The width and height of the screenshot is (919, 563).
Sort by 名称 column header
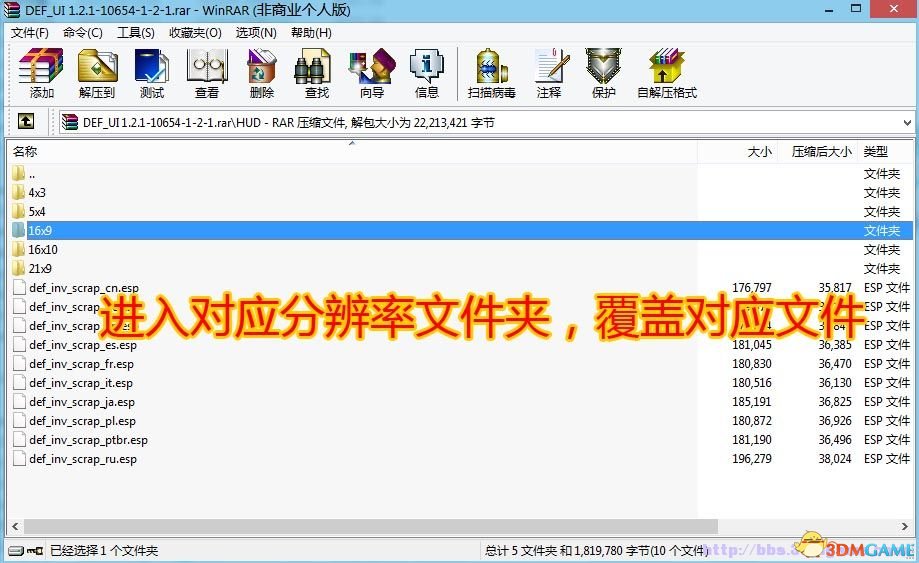pos(352,152)
